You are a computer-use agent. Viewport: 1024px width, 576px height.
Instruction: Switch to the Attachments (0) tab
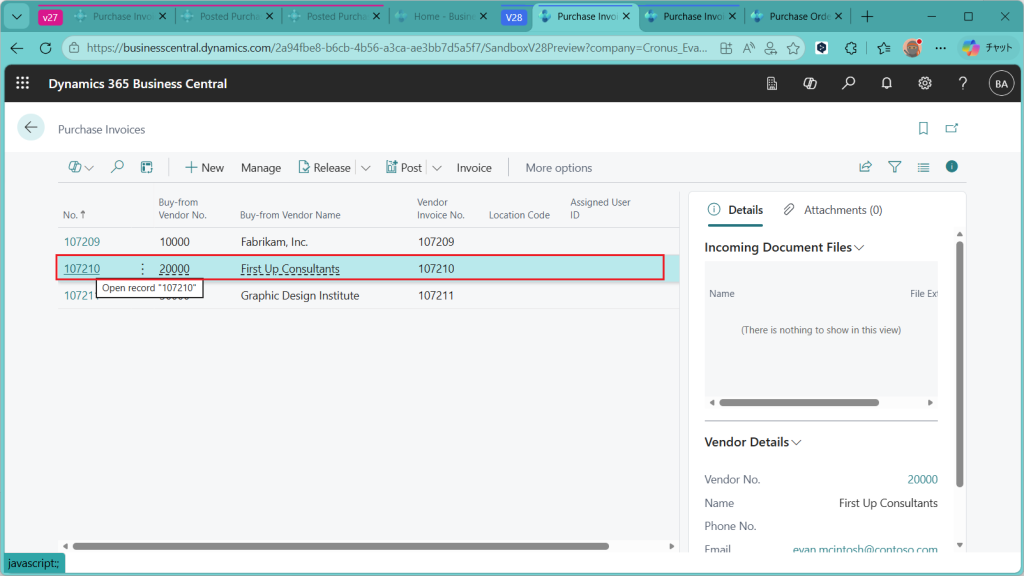[x=832, y=210]
